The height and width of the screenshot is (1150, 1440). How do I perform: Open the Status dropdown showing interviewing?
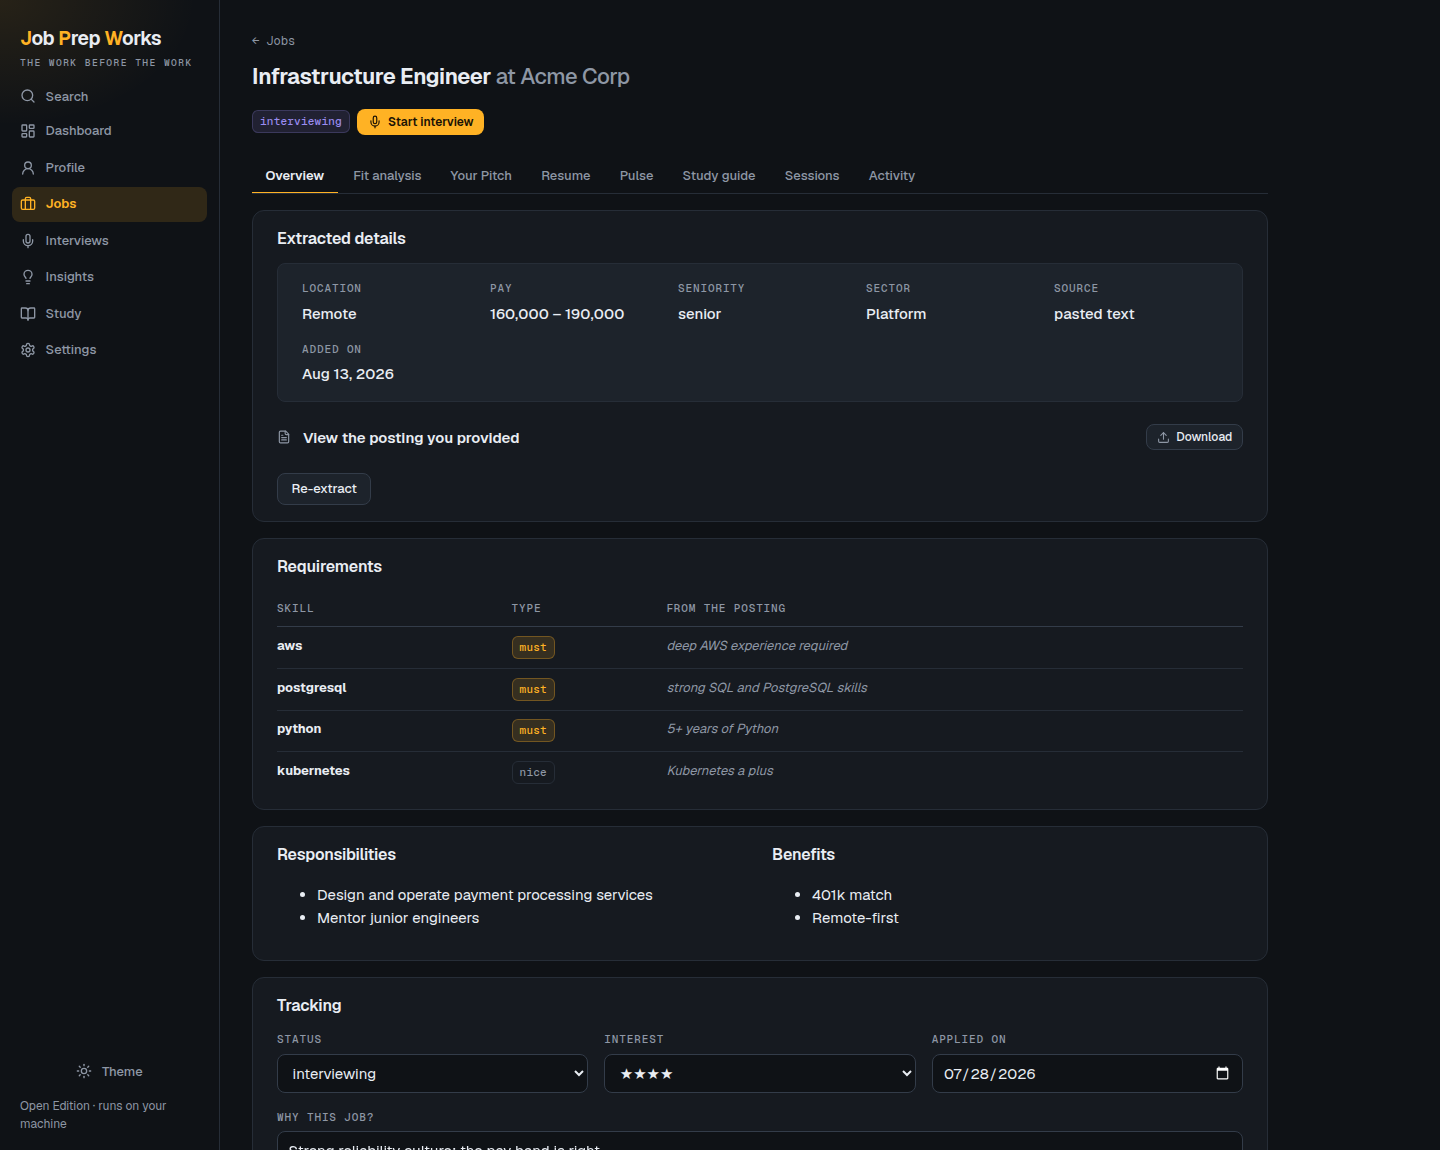pos(432,1073)
